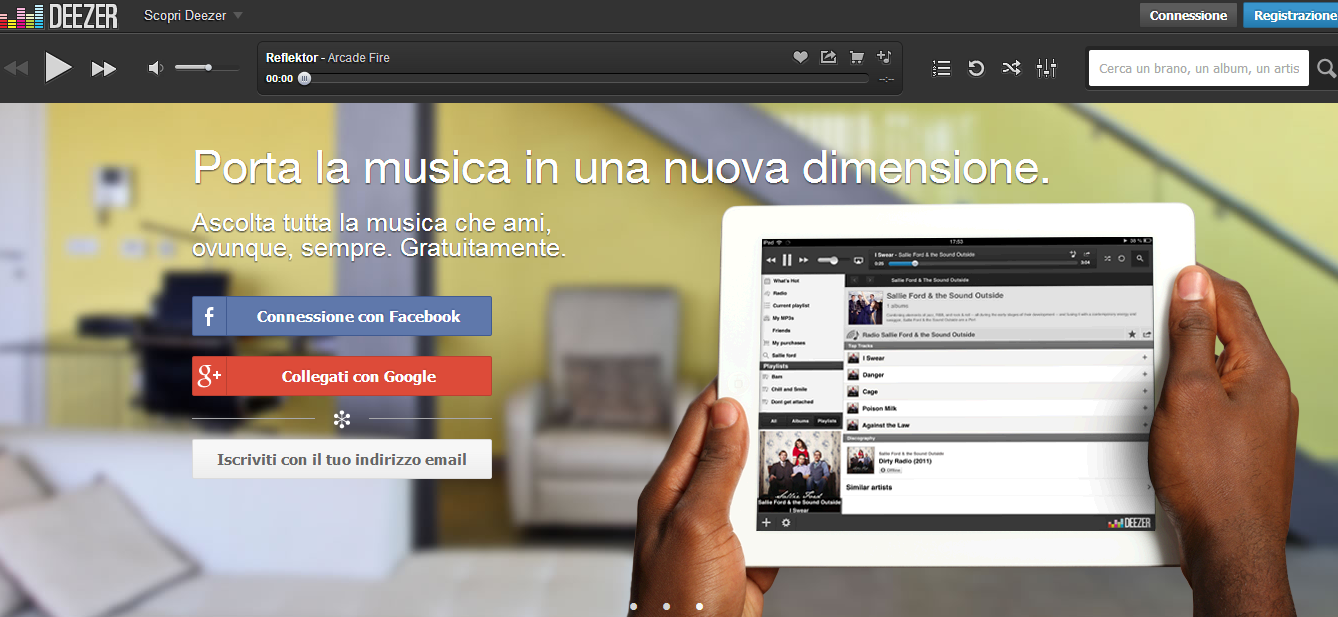Add track to a playlist icon
The width and height of the screenshot is (1338, 617).
click(883, 57)
